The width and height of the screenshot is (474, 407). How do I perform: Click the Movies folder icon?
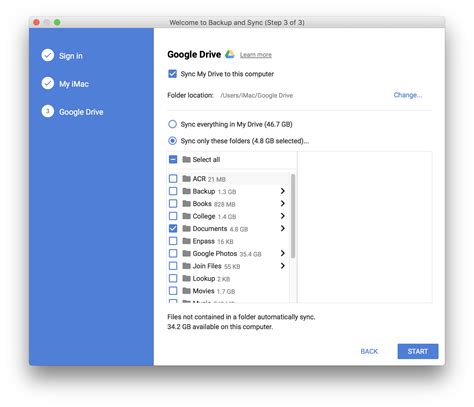point(186,291)
